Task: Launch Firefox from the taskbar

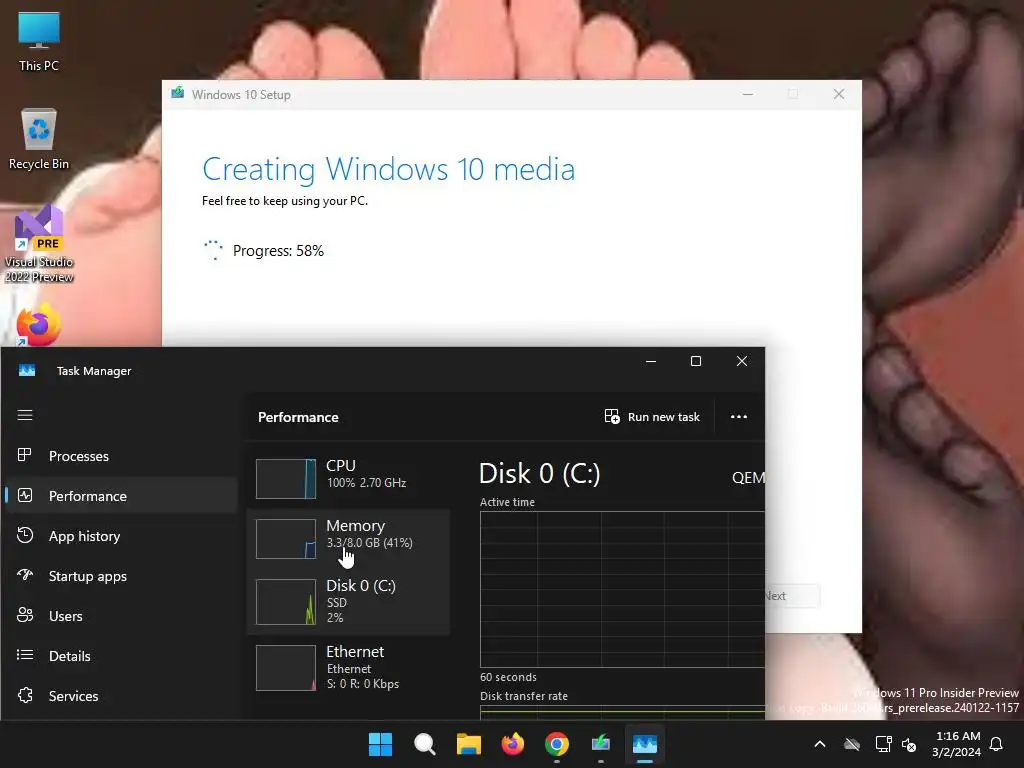Action: [513, 744]
